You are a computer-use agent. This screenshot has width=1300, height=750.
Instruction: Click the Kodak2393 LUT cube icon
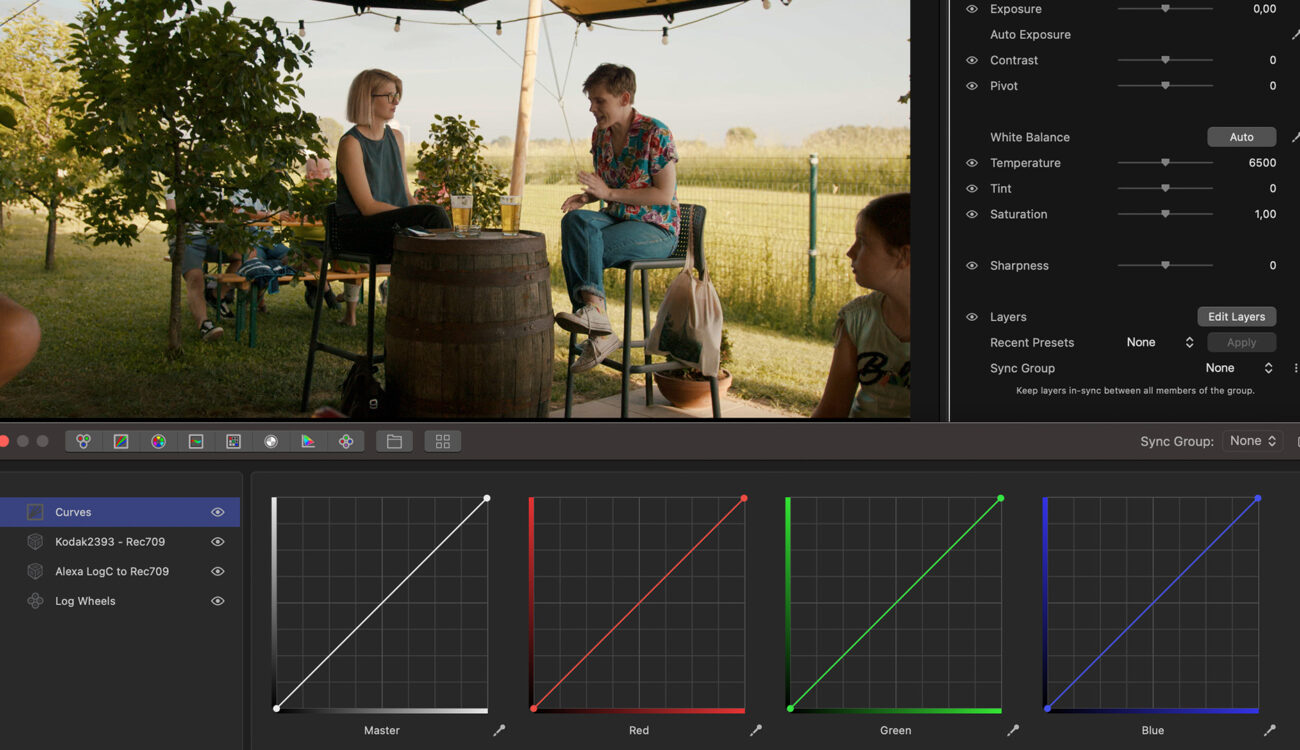35,542
